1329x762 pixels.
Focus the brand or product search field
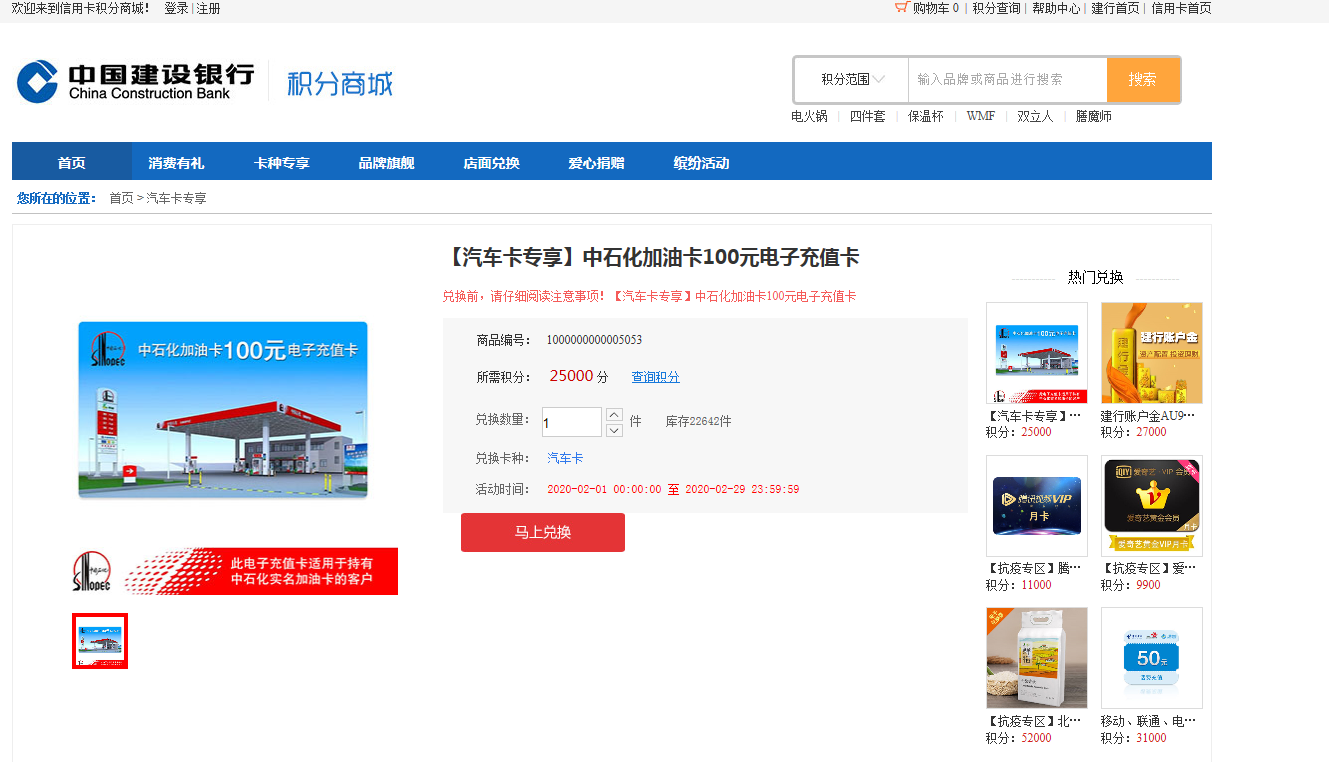click(x=1006, y=80)
